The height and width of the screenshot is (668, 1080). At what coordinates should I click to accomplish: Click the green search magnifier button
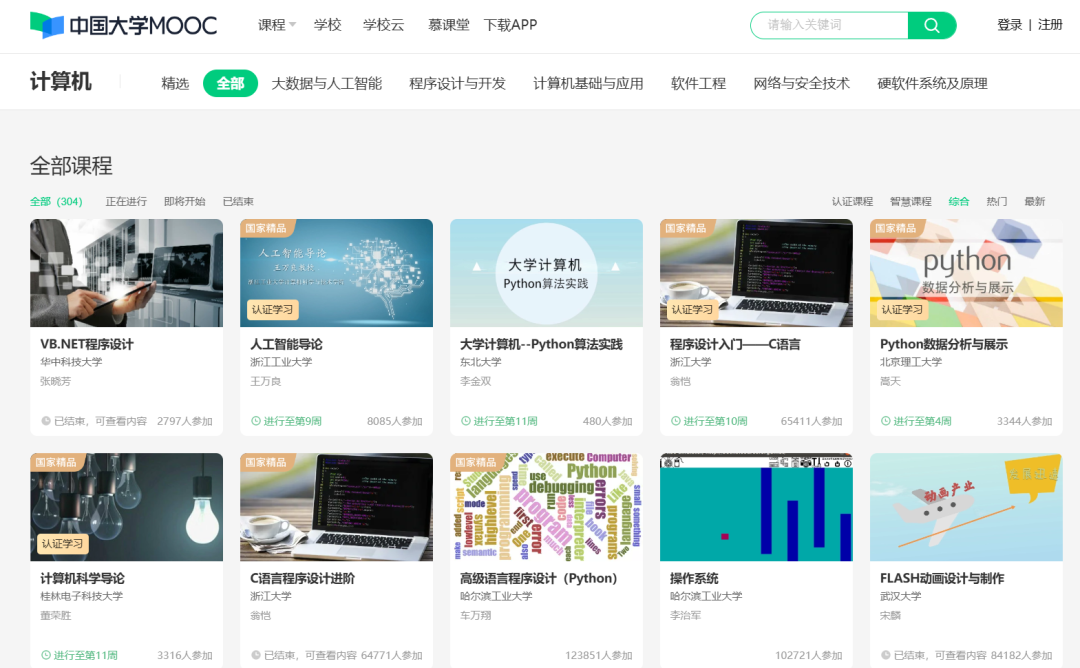pos(932,25)
